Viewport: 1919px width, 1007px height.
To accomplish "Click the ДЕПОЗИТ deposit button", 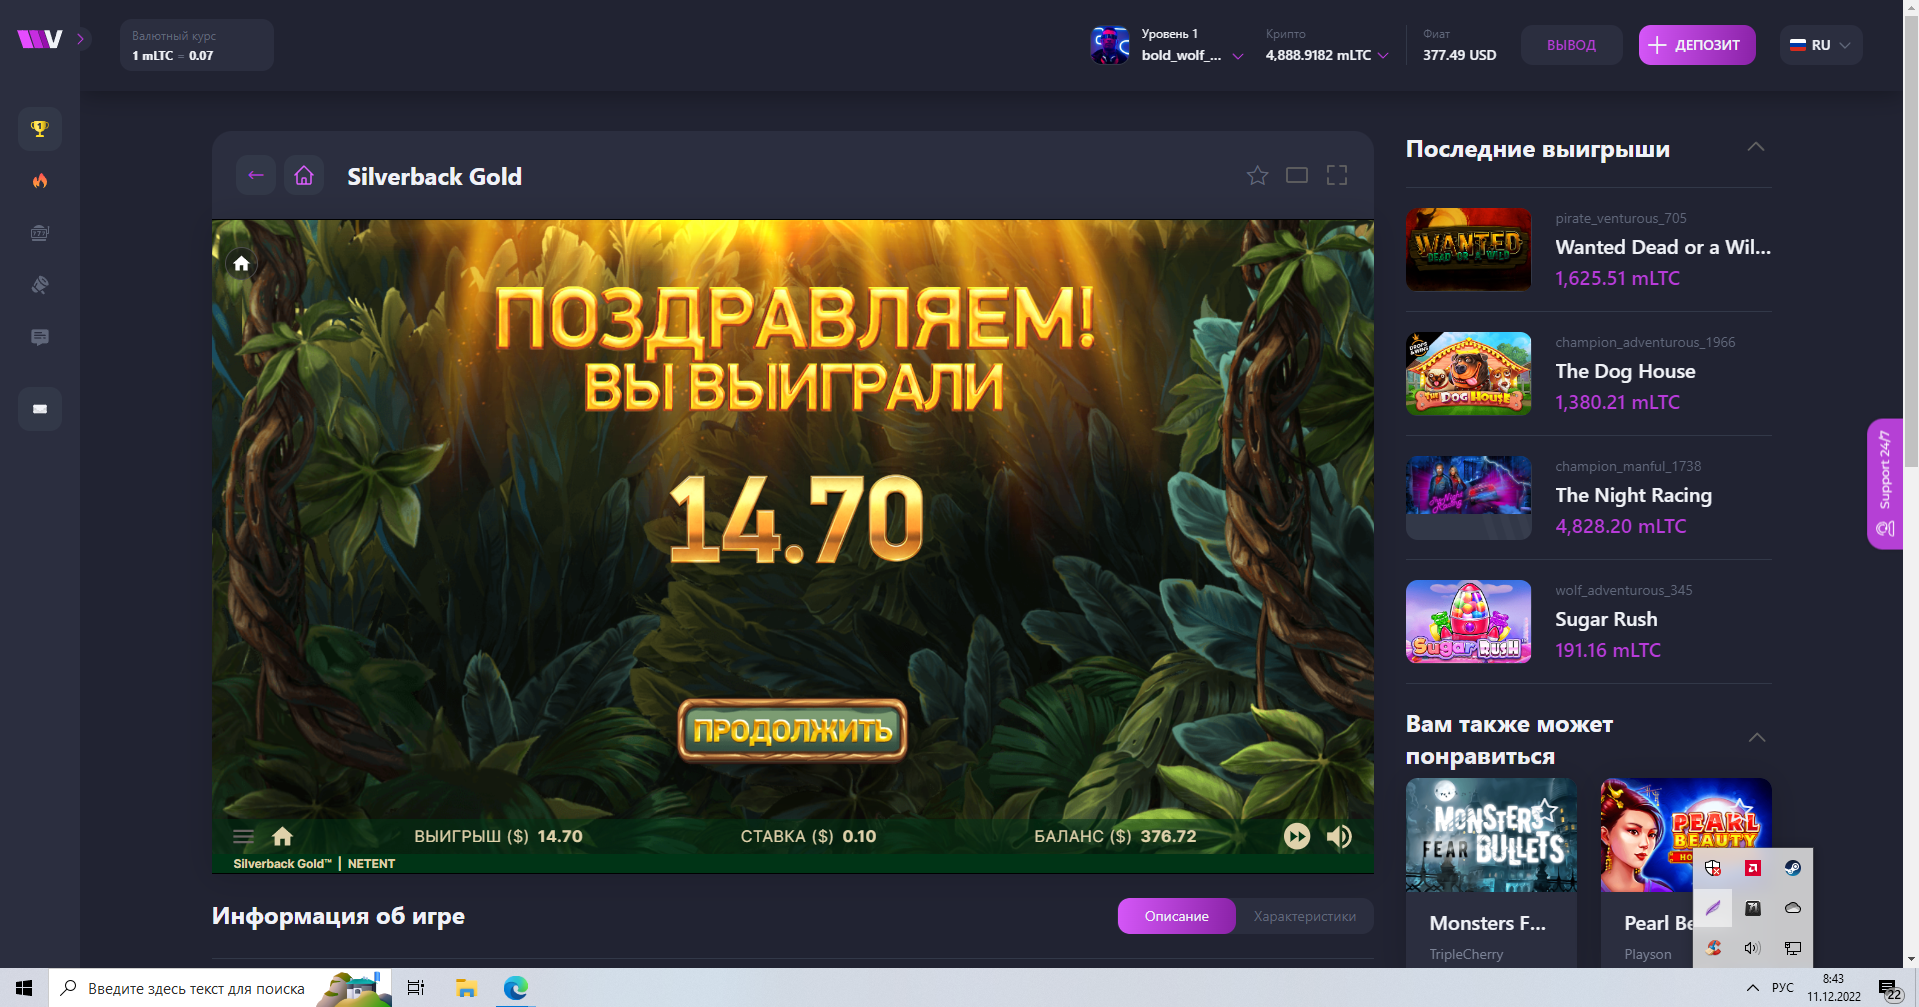I will coord(1697,45).
